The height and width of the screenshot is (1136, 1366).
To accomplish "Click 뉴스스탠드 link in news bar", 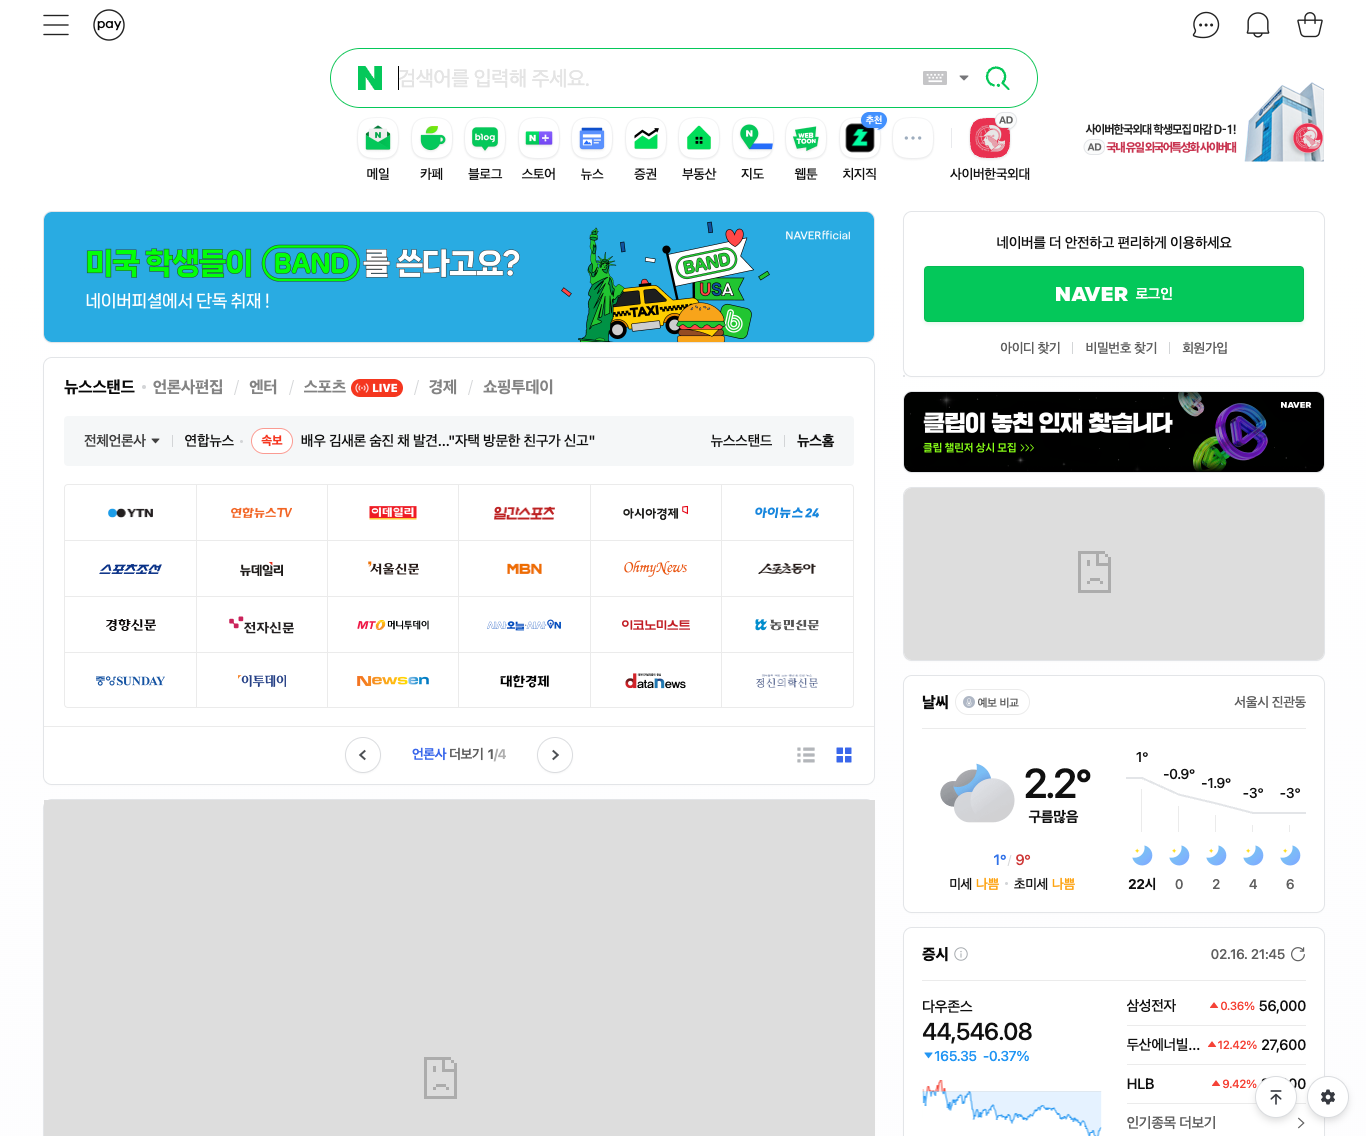I will tap(741, 441).
